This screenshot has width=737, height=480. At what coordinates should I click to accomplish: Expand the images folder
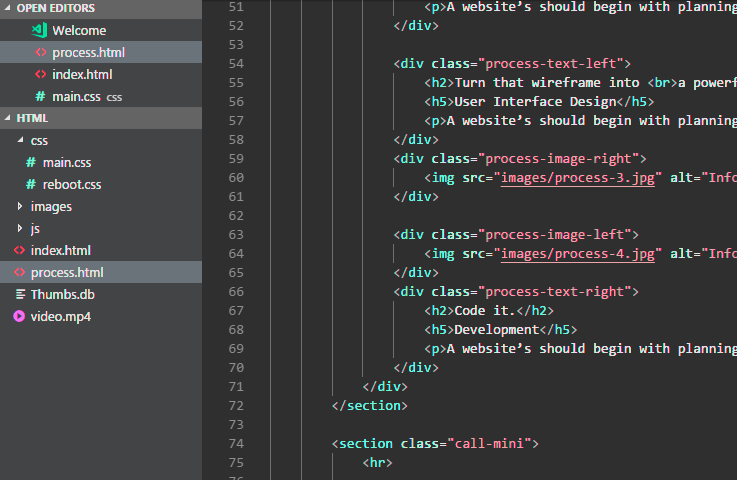20,206
